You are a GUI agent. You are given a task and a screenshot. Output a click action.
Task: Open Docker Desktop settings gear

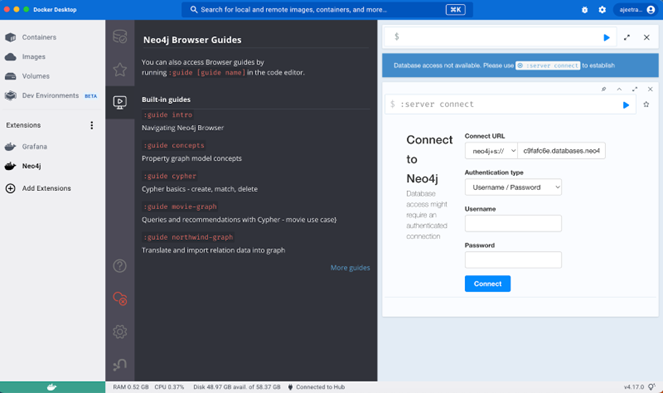[x=602, y=10]
